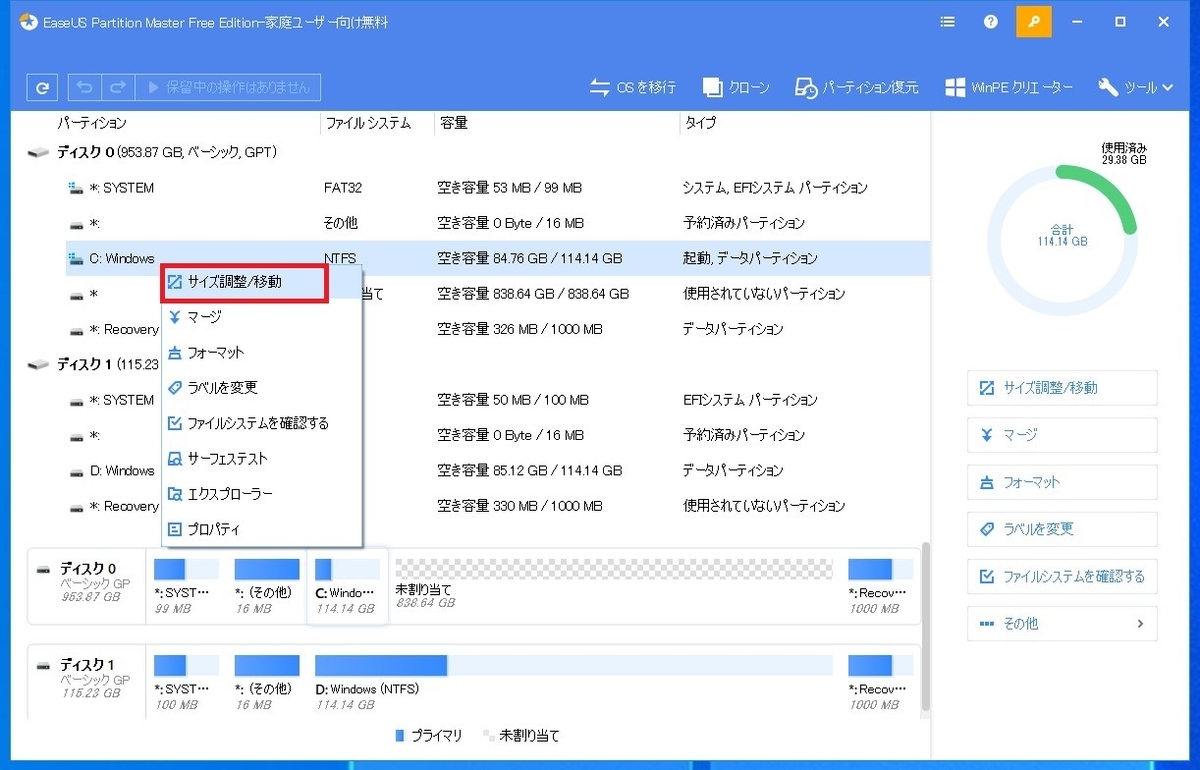Select Disk 1 SYST 100 MB block

pyautogui.click(x=185, y=683)
